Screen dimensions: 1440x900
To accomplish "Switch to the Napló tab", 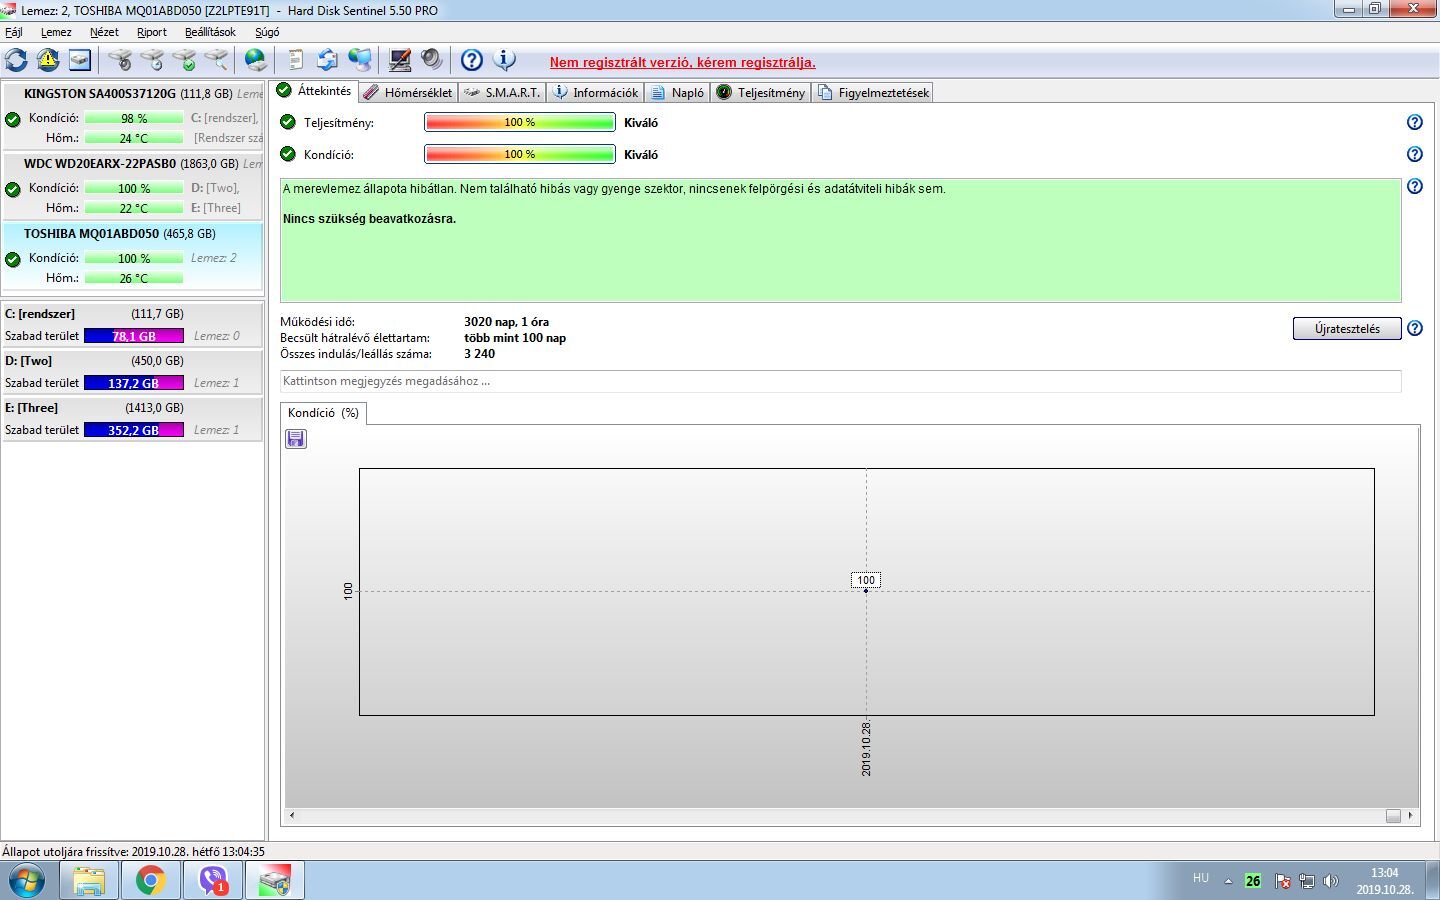I will 677,92.
